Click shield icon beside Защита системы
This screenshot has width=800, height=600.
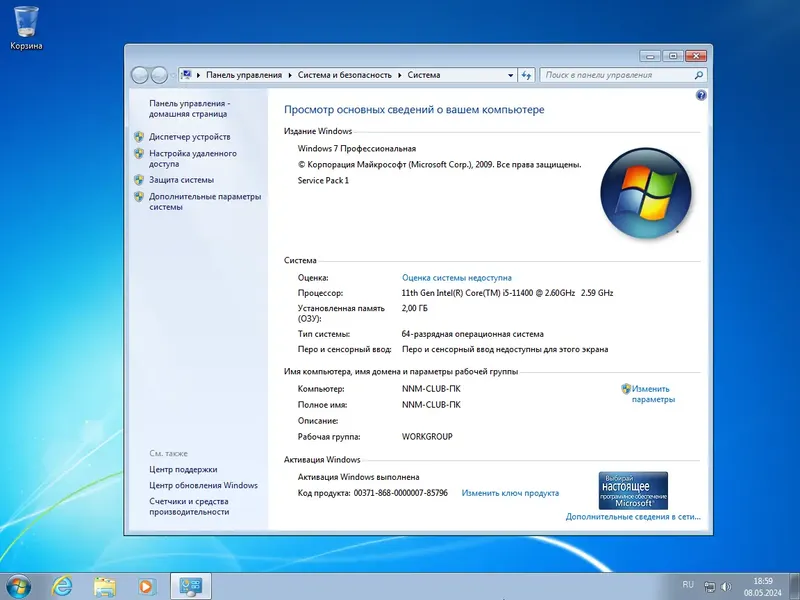point(139,180)
